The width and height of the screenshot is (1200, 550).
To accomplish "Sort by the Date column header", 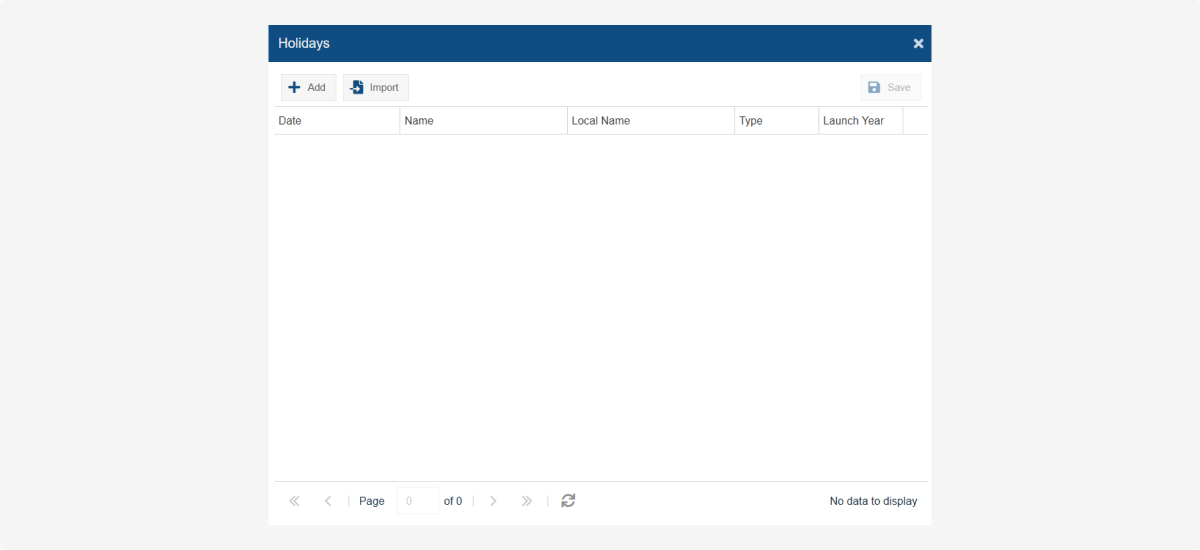I will [336, 121].
